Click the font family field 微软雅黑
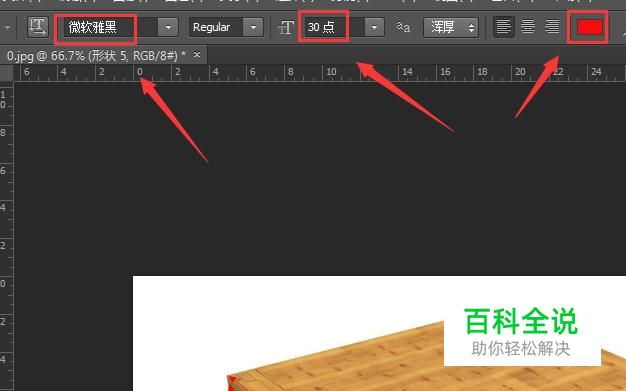The image size is (626, 391). (110, 27)
